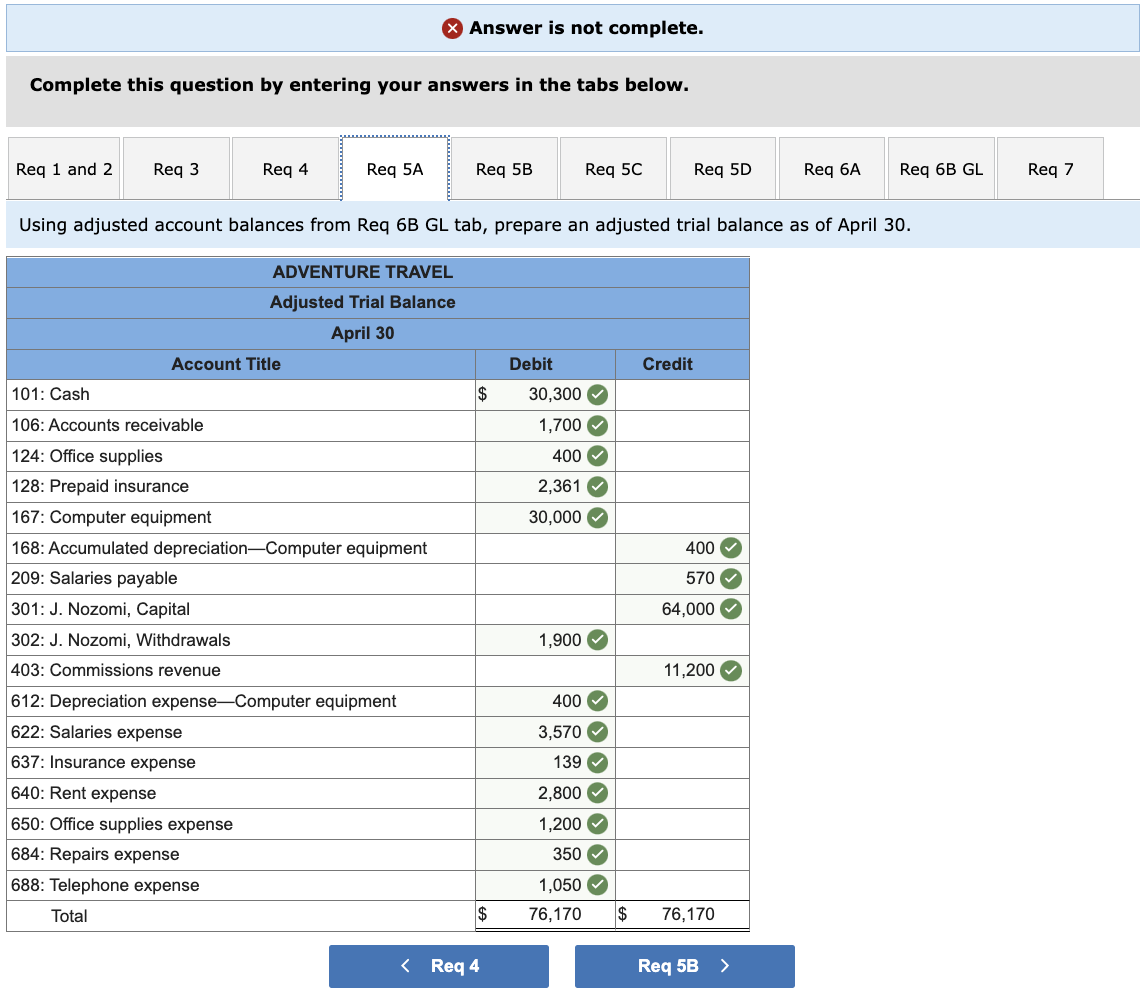Click the checkmark beside Withdrawals 1,900
The image size is (1148, 994).
click(x=598, y=640)
